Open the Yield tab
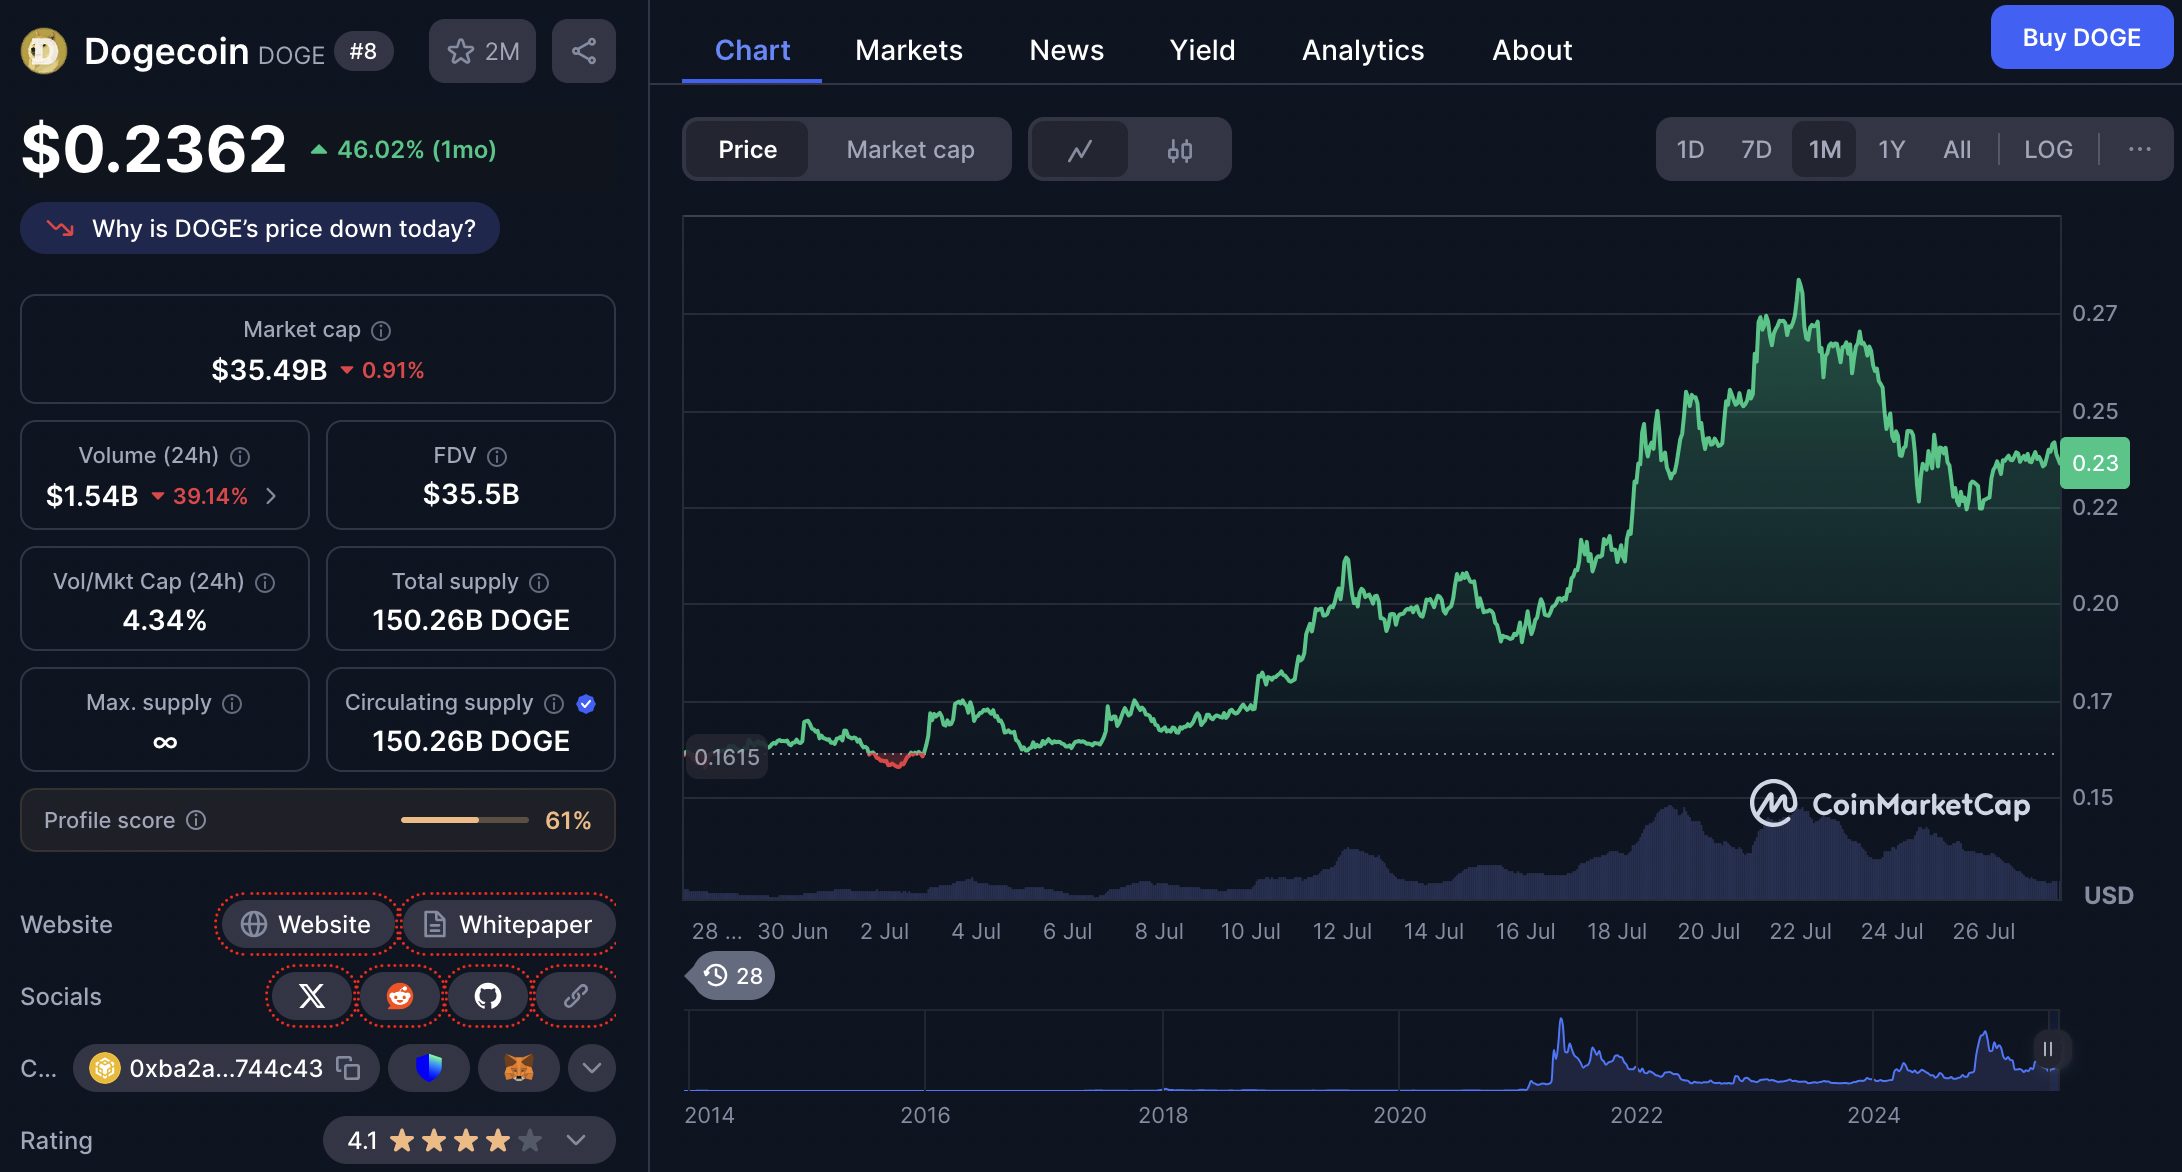This screenshot has width=2182, height=1172. tap(1203, 50)
